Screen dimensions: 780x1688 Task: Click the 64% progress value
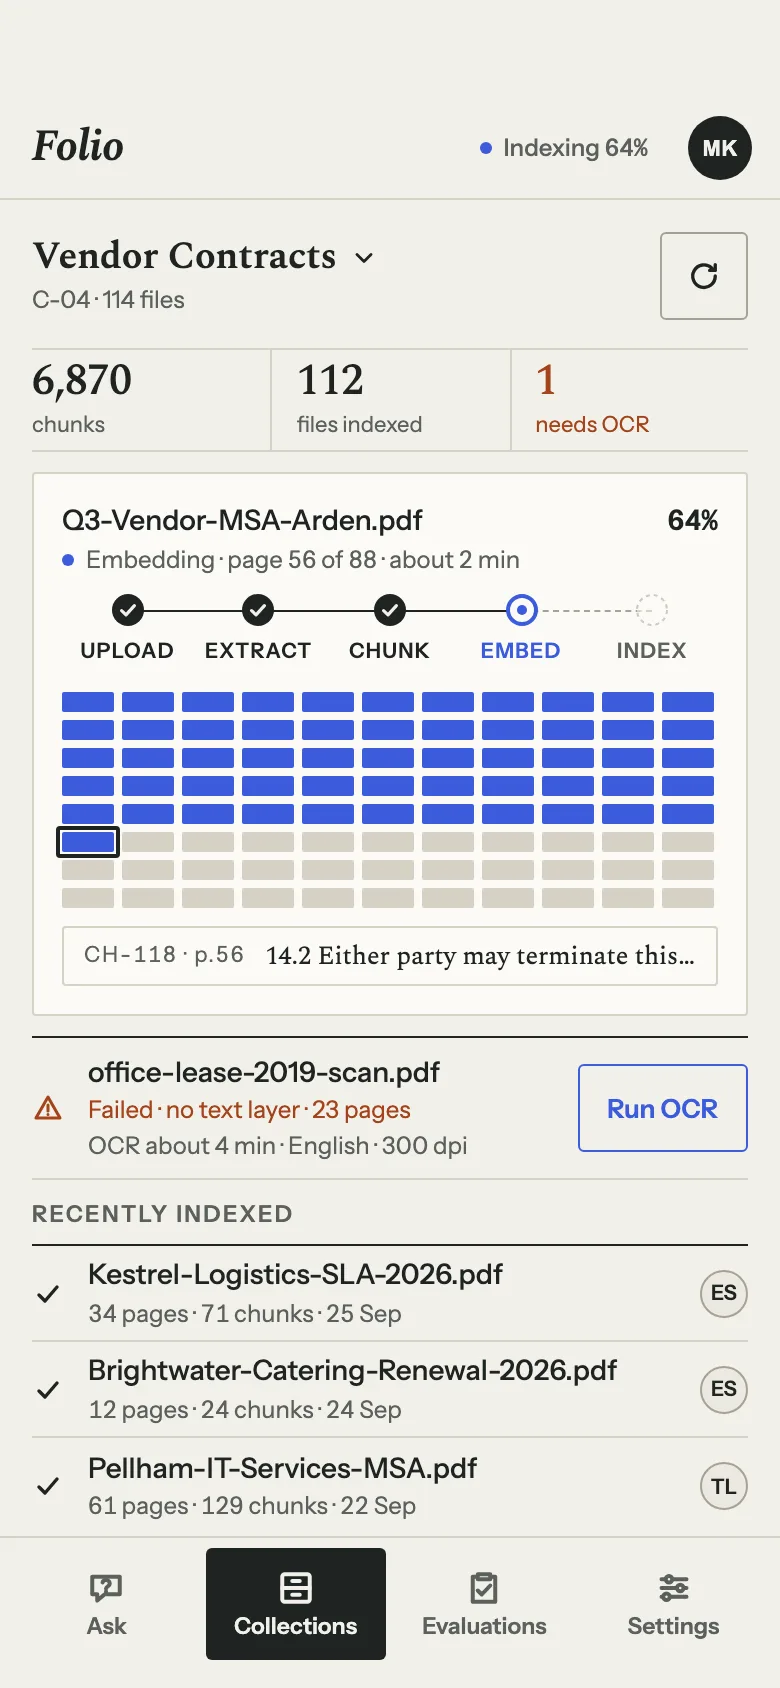693,520
